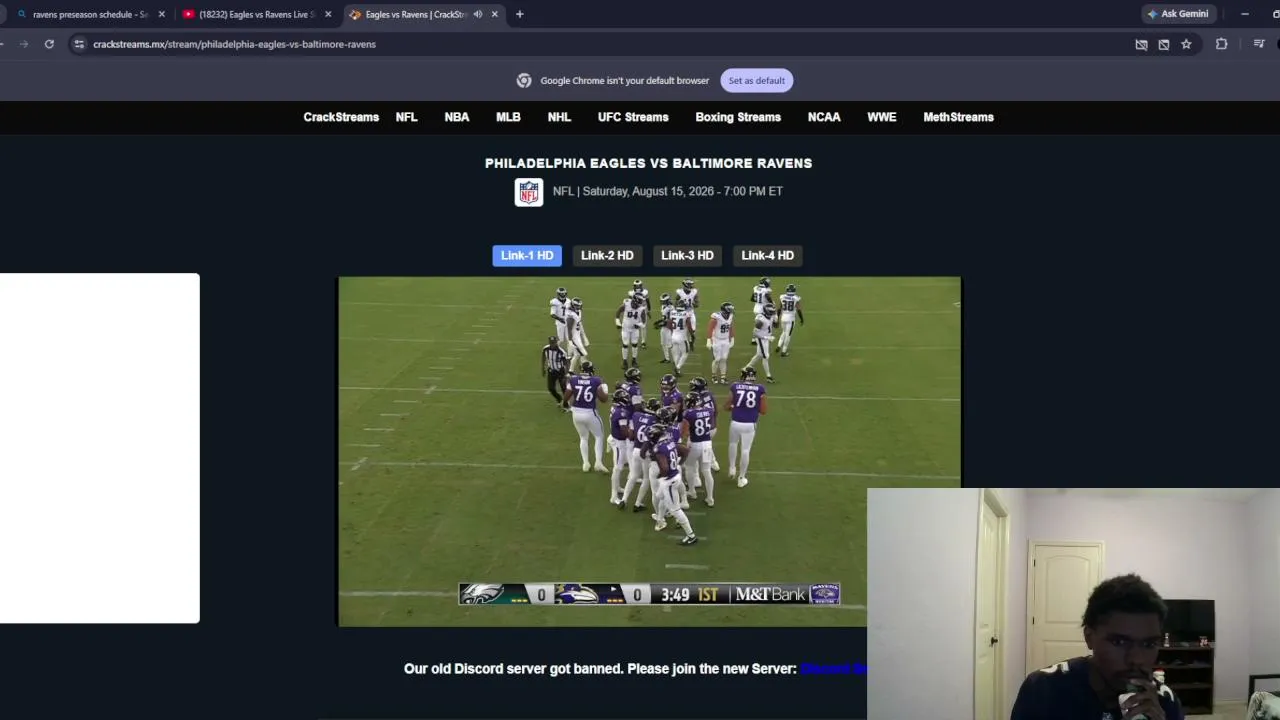Image resolution: width=1280 pixels, height=720 pixels.
Task: Select the Eagles vs Ravens CrackStreams tab
Action: point(422,14)
